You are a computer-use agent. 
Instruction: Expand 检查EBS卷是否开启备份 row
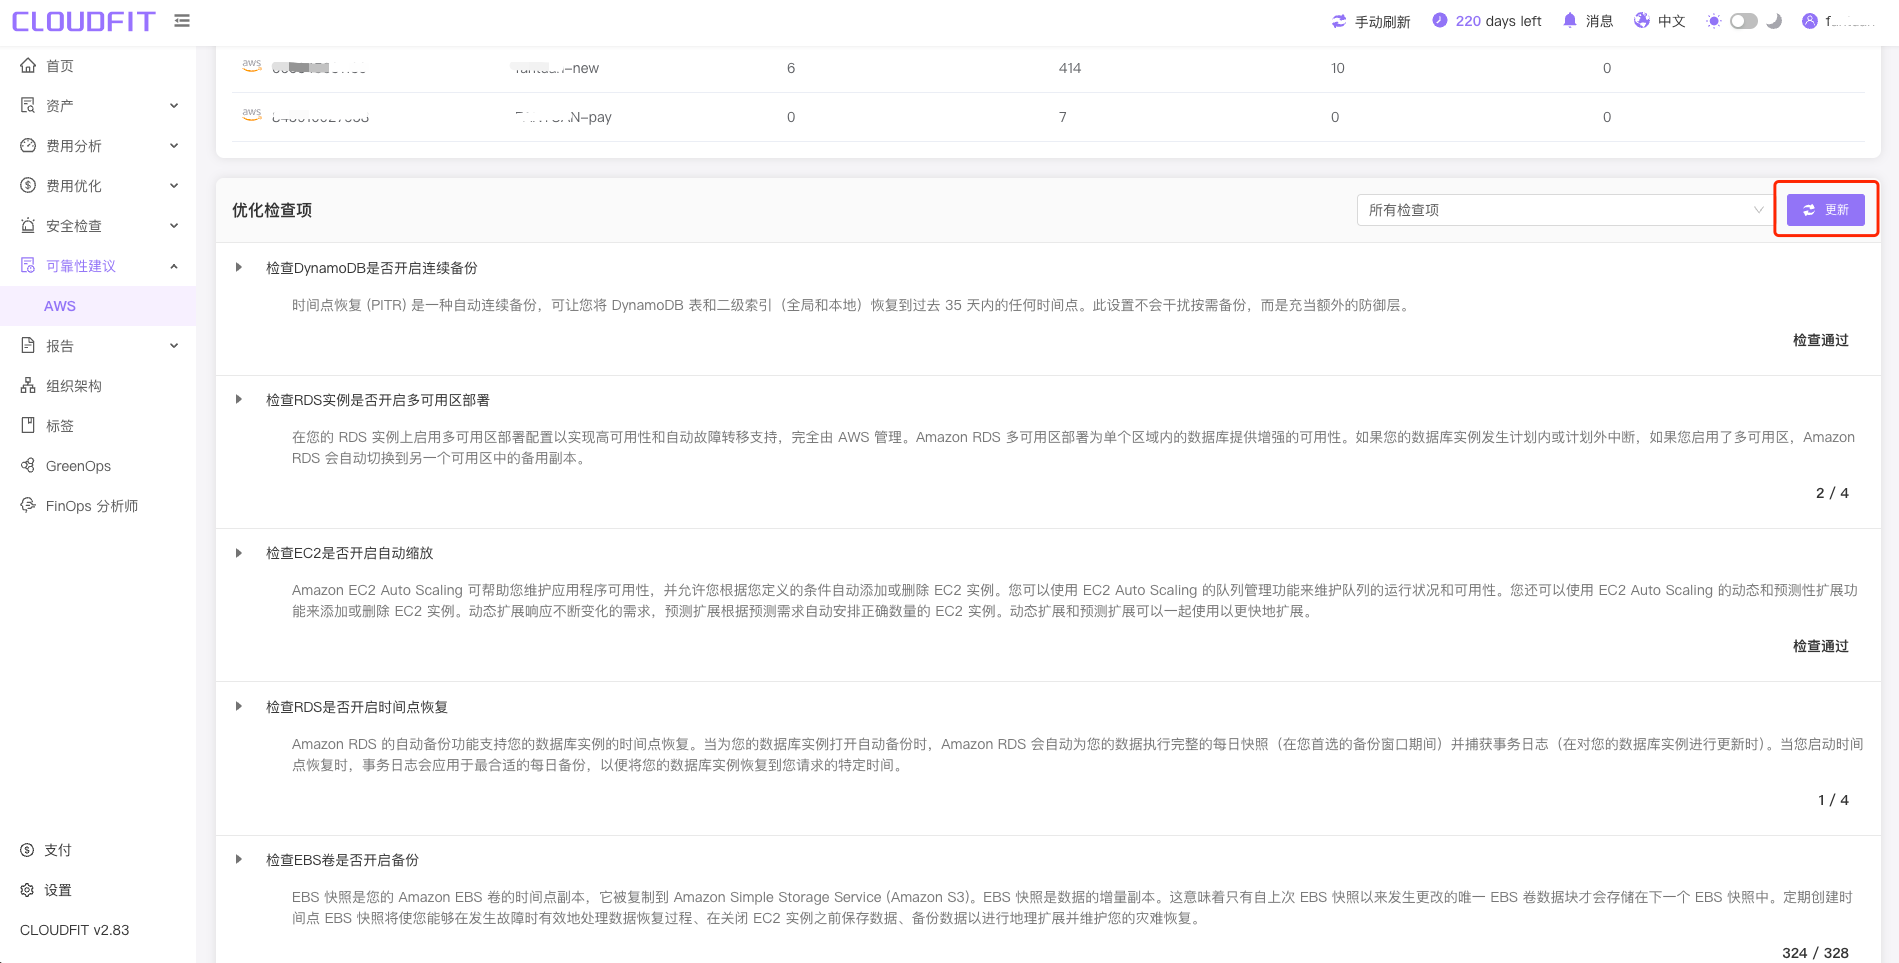(x=238, y=859)
